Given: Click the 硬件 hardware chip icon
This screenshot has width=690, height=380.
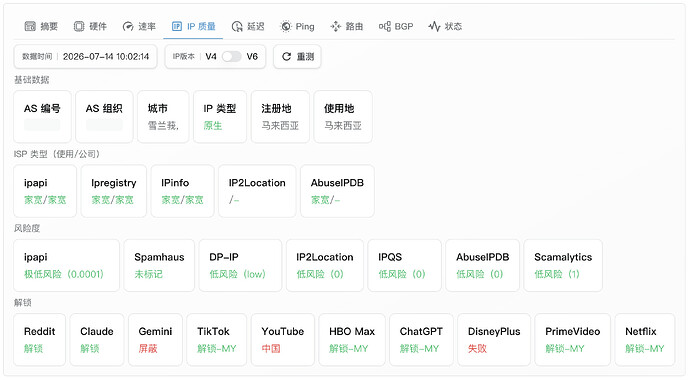Looking at the screenshot, I should [x=79, y=26].
